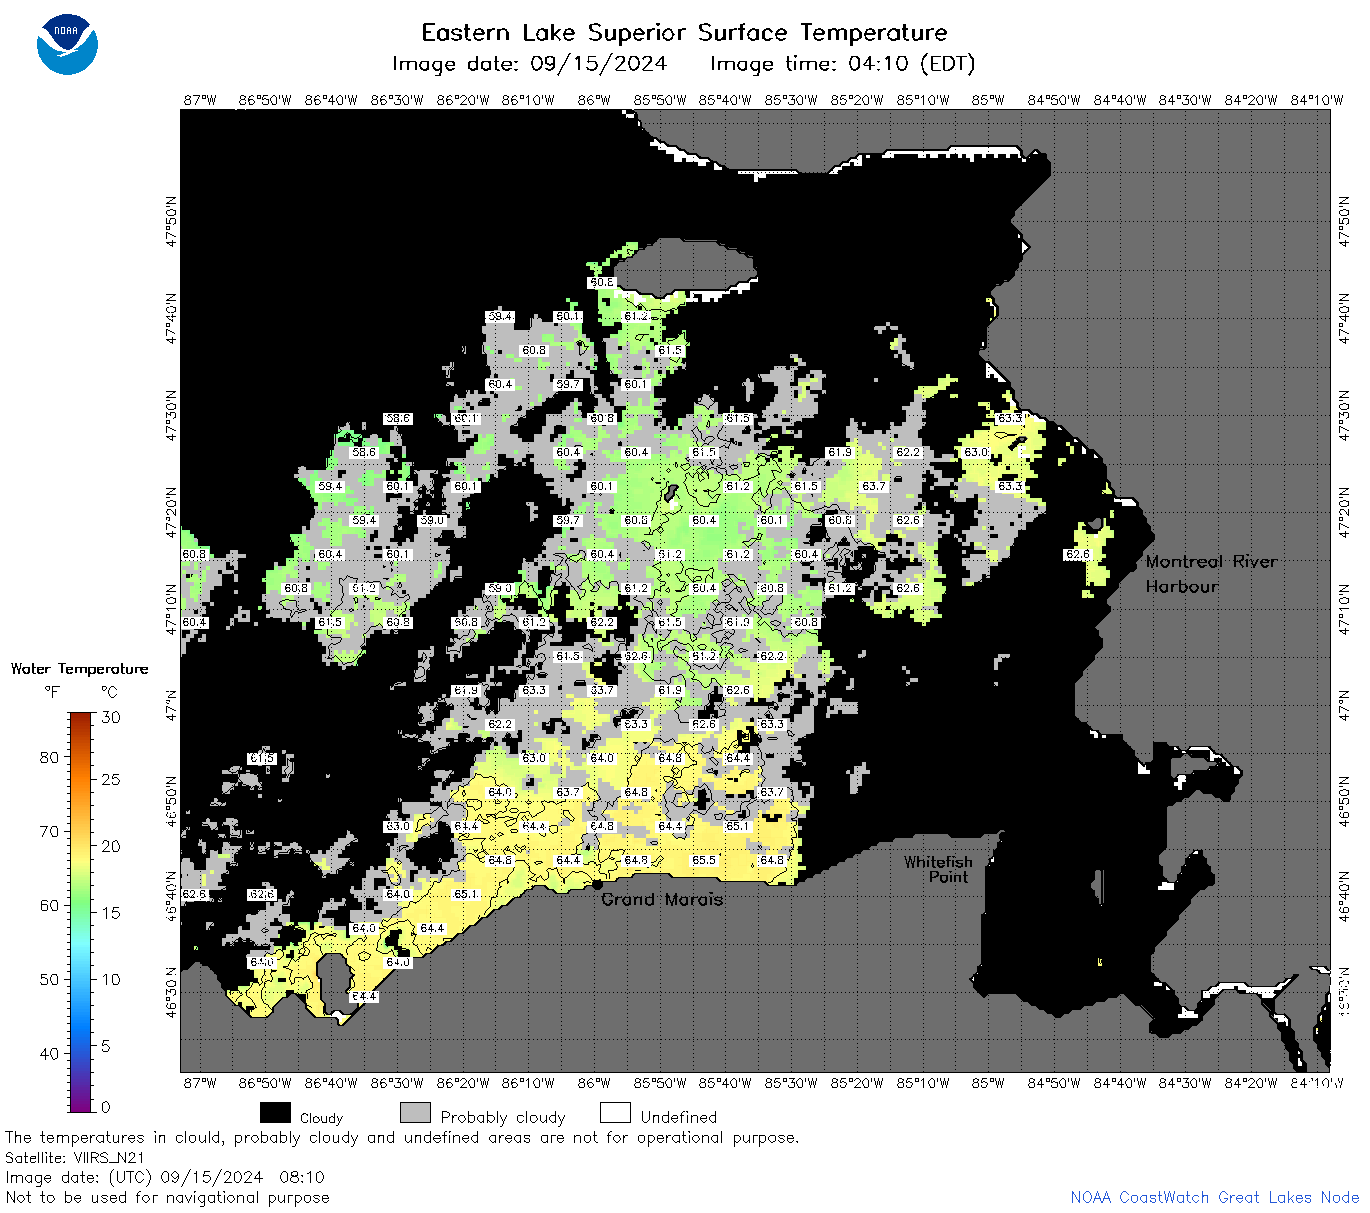Viewport: 1370px width, 1213px height.
Task: Click the 0 Celsius tick label
Action: [106, 1107]
